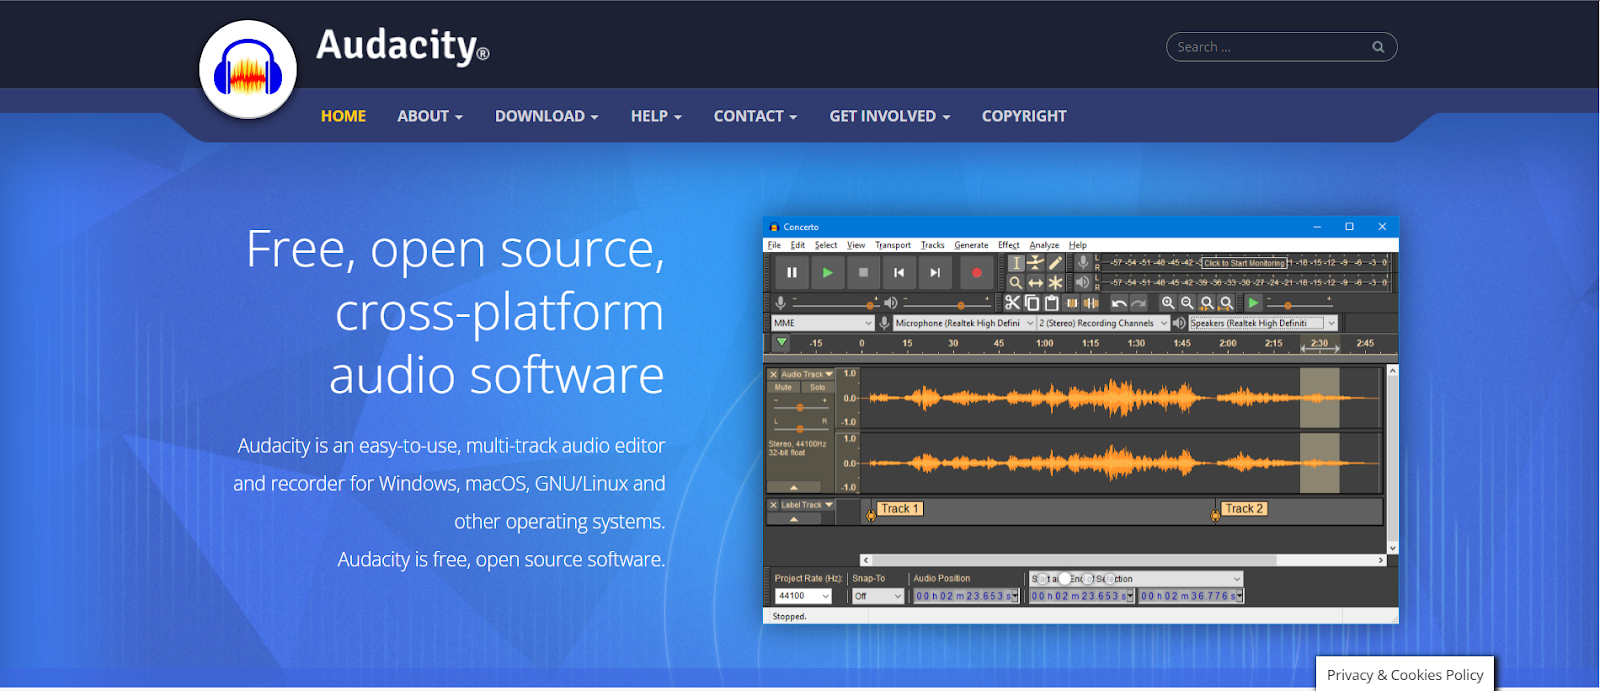Click the Fit Selection to Width icon
Viewport: 1600px width, 691px height.
(1207, 303)
